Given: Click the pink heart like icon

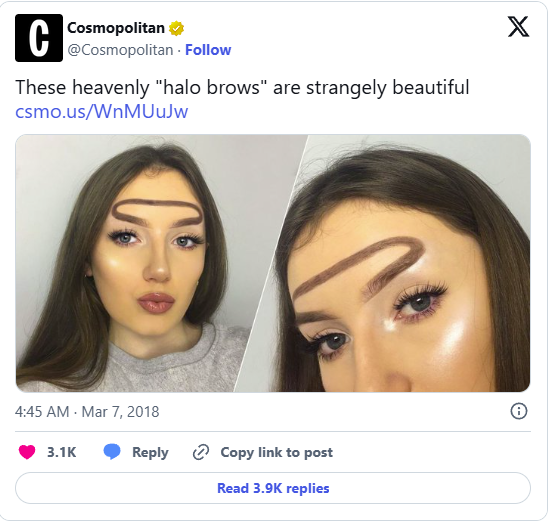Looking at the screenshot, I should 27,452.
